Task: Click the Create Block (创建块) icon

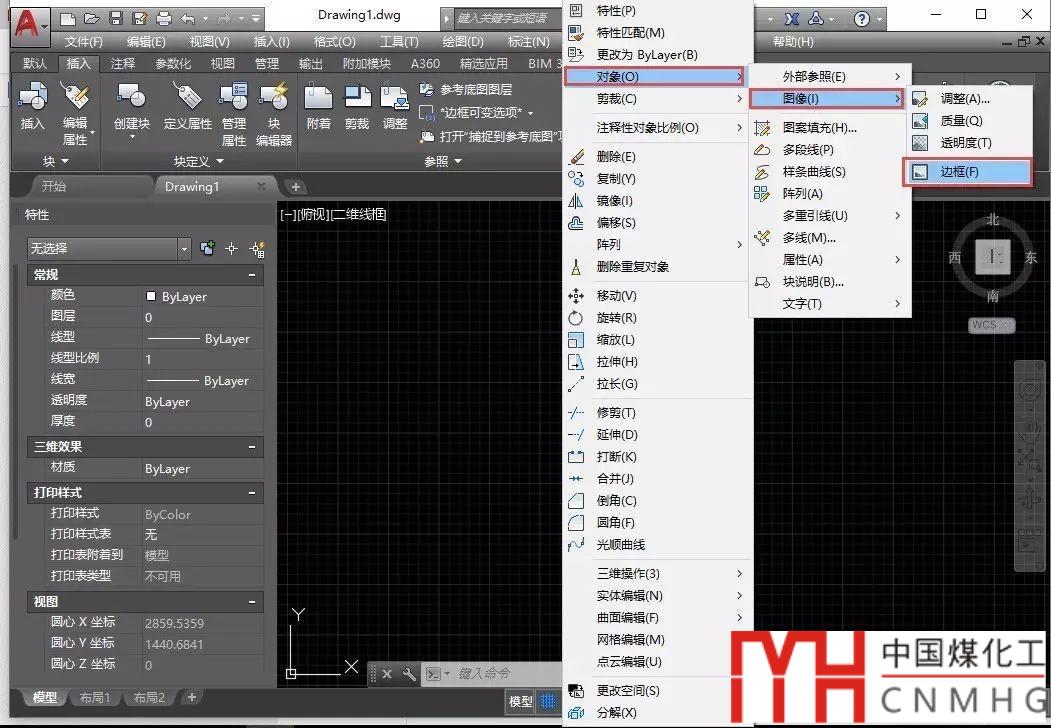Action: (131, 104)
